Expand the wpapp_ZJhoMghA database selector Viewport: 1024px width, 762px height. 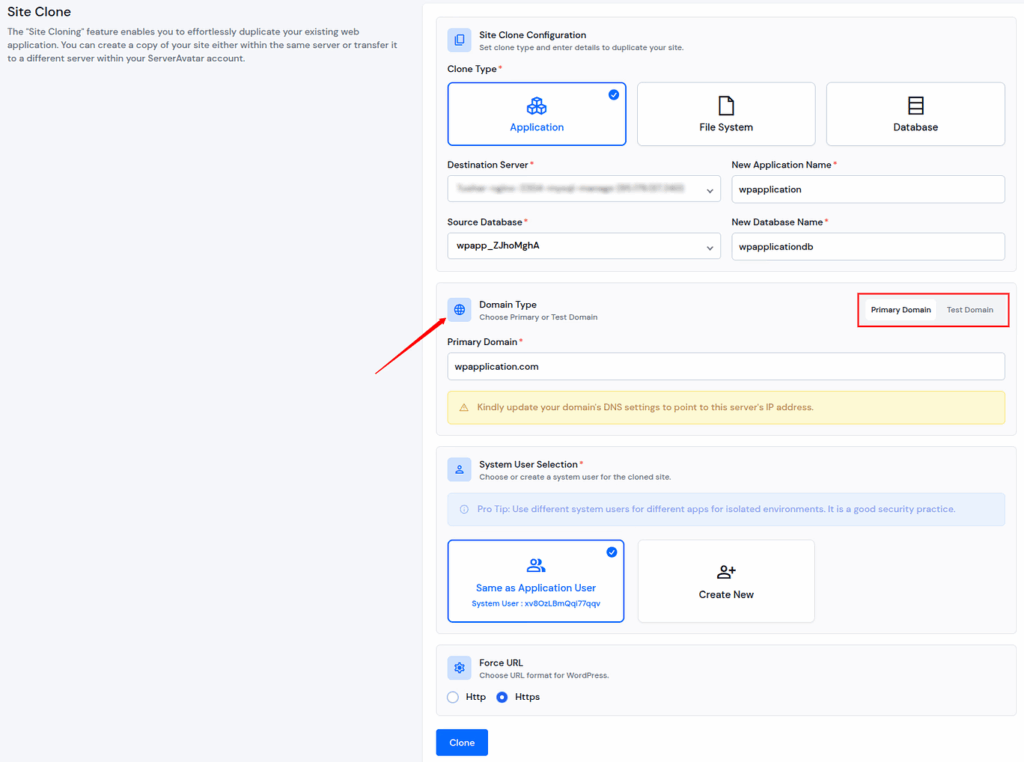[584, 246]
